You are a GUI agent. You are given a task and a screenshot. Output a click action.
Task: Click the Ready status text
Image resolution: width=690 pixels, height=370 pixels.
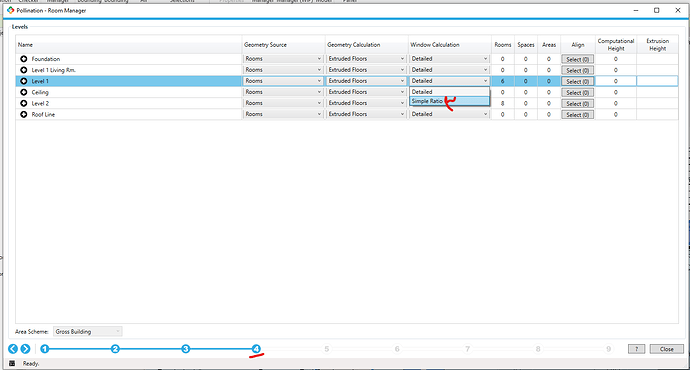[x=31, y=363]
